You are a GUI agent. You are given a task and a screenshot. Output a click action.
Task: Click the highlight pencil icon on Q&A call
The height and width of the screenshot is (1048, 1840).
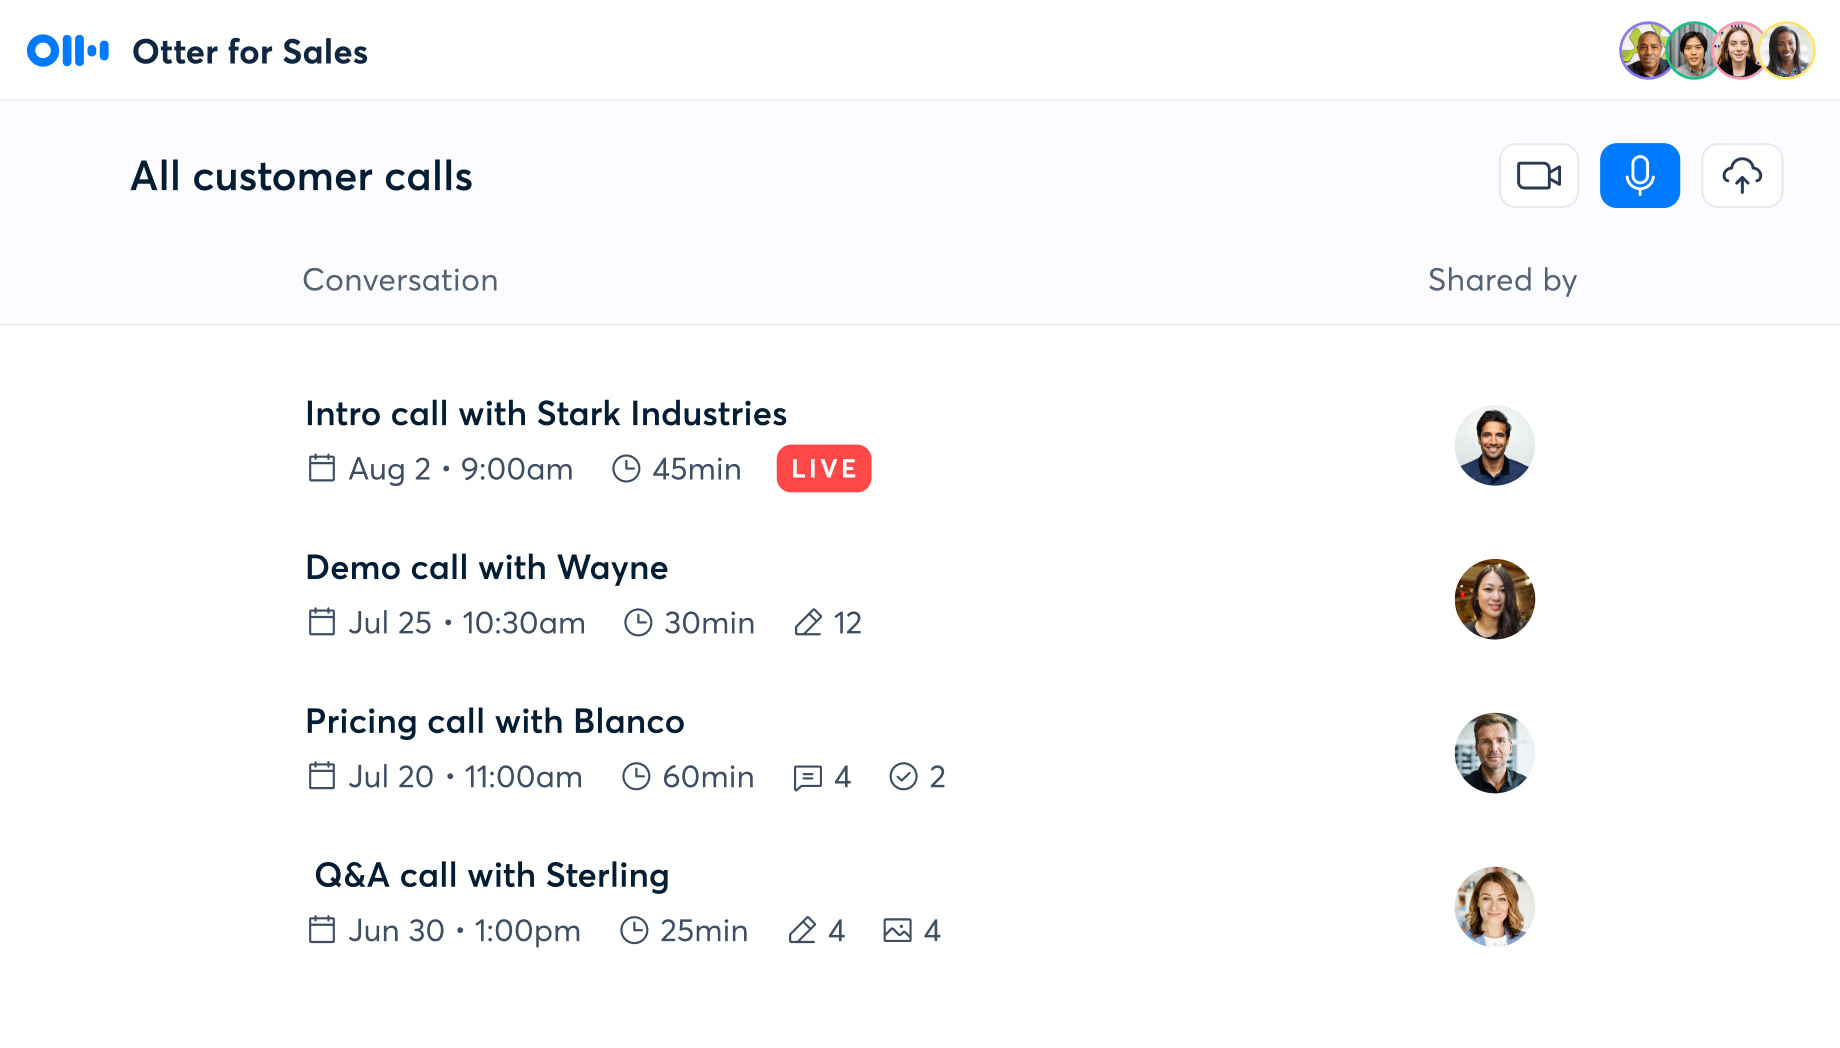coord(802,931)
